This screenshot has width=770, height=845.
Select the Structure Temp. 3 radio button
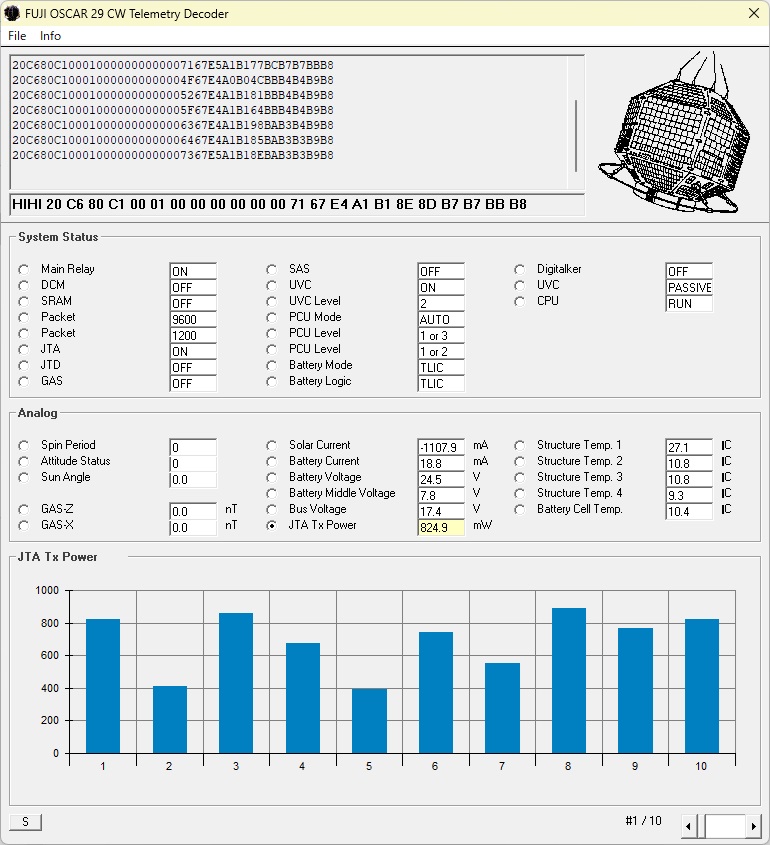(x=519, y=477)
